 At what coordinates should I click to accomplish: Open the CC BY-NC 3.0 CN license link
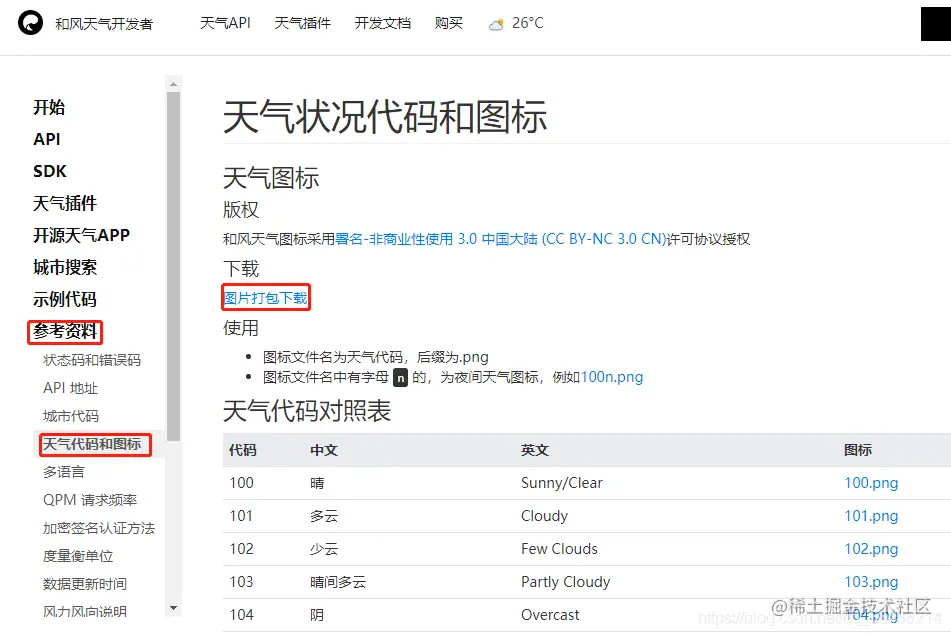click(x=501, y=239)
